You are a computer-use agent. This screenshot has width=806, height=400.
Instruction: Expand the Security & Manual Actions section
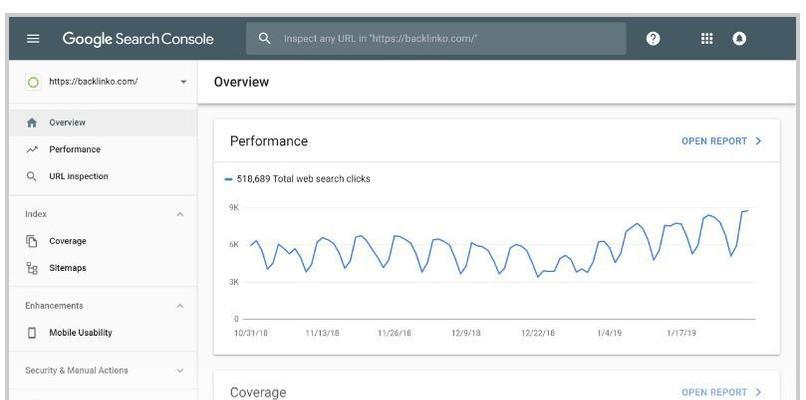pyautogui.click(x=180, y=370)
